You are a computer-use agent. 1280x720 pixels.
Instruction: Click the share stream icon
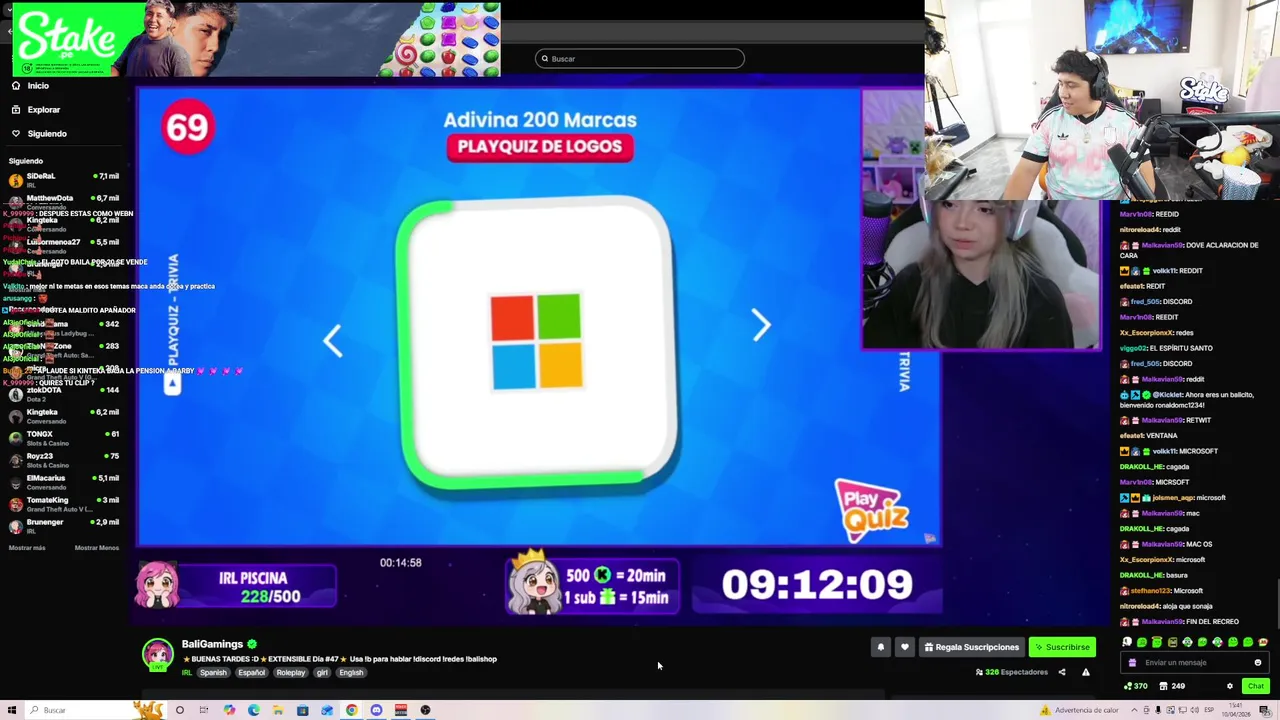coord(1062,673)
